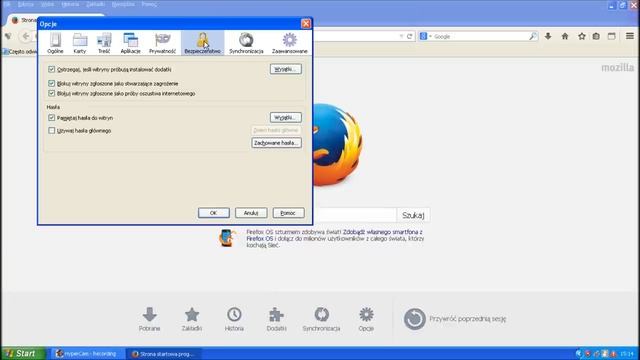This screenshot has height=360, width=640.
Task: Click Przywróć poprzednią sesję restore session button
Action: (x=455, y=319)
